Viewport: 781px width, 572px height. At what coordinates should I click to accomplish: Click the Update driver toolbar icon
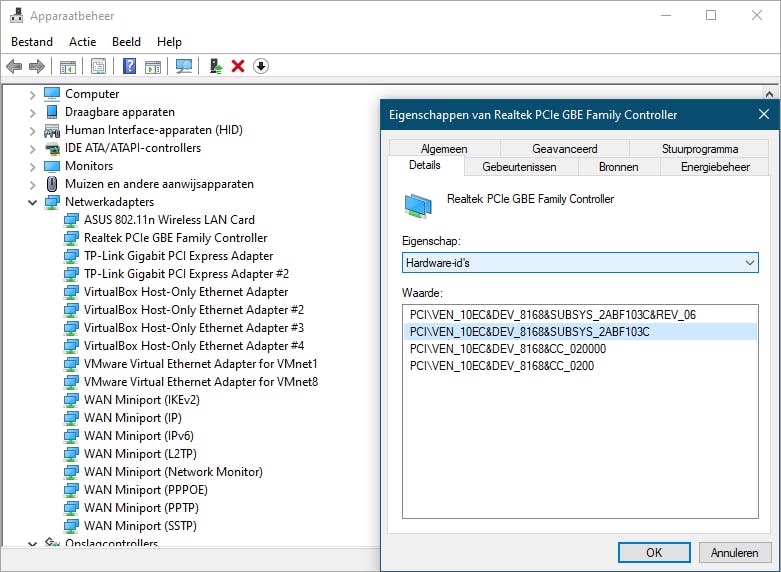click(x=215, y=66)
